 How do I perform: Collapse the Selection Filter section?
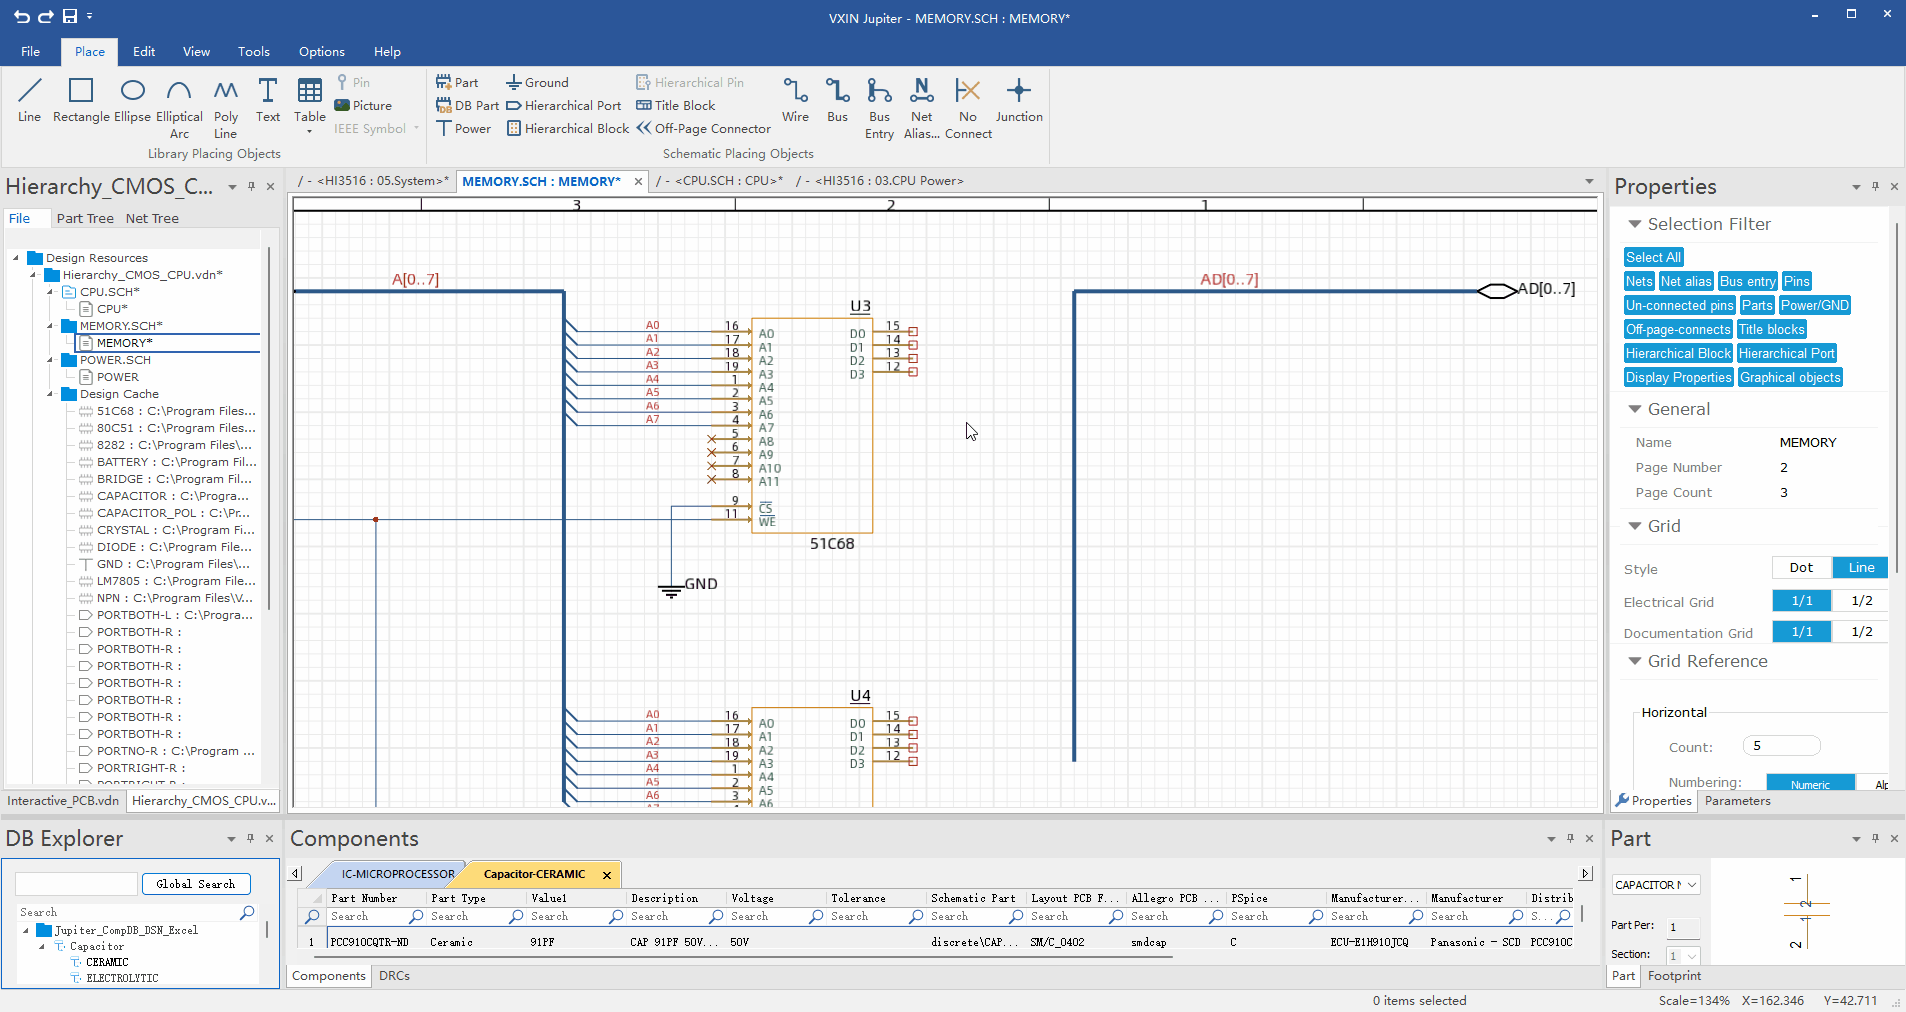coord(1635,224)
